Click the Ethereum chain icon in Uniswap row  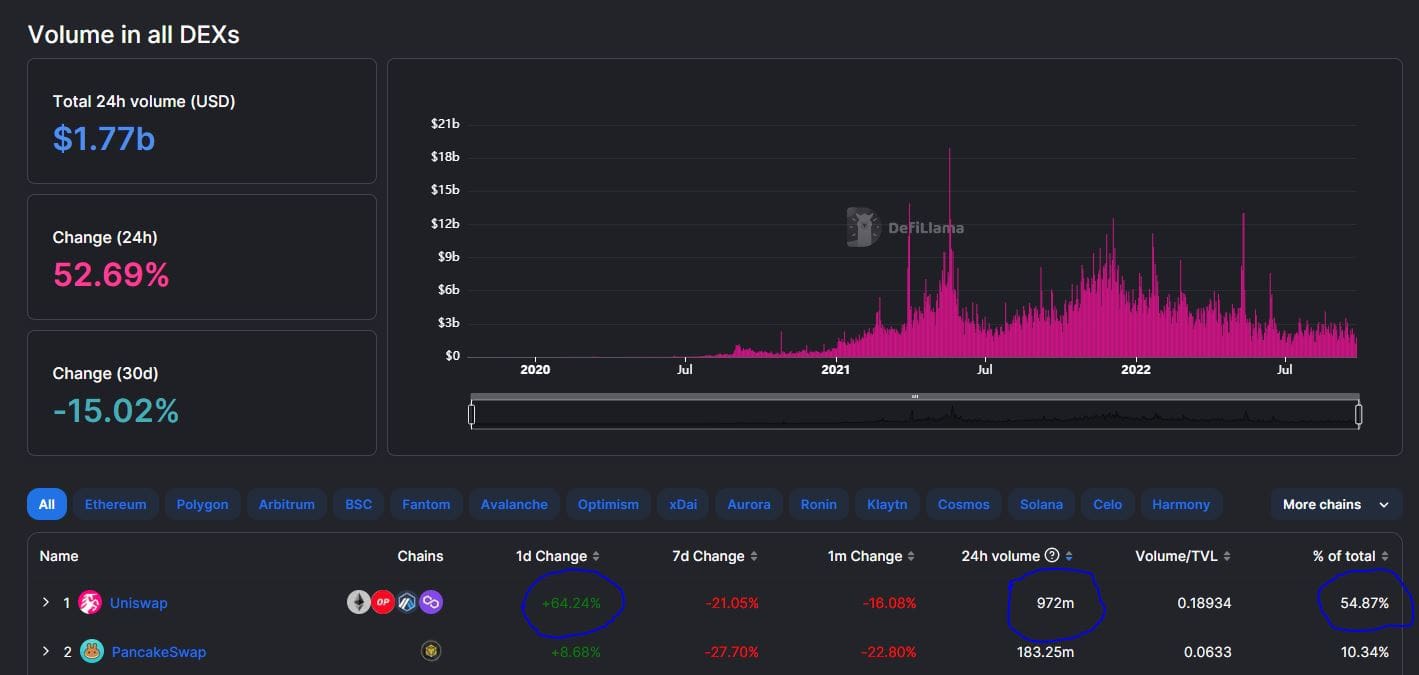pos(358,602)
